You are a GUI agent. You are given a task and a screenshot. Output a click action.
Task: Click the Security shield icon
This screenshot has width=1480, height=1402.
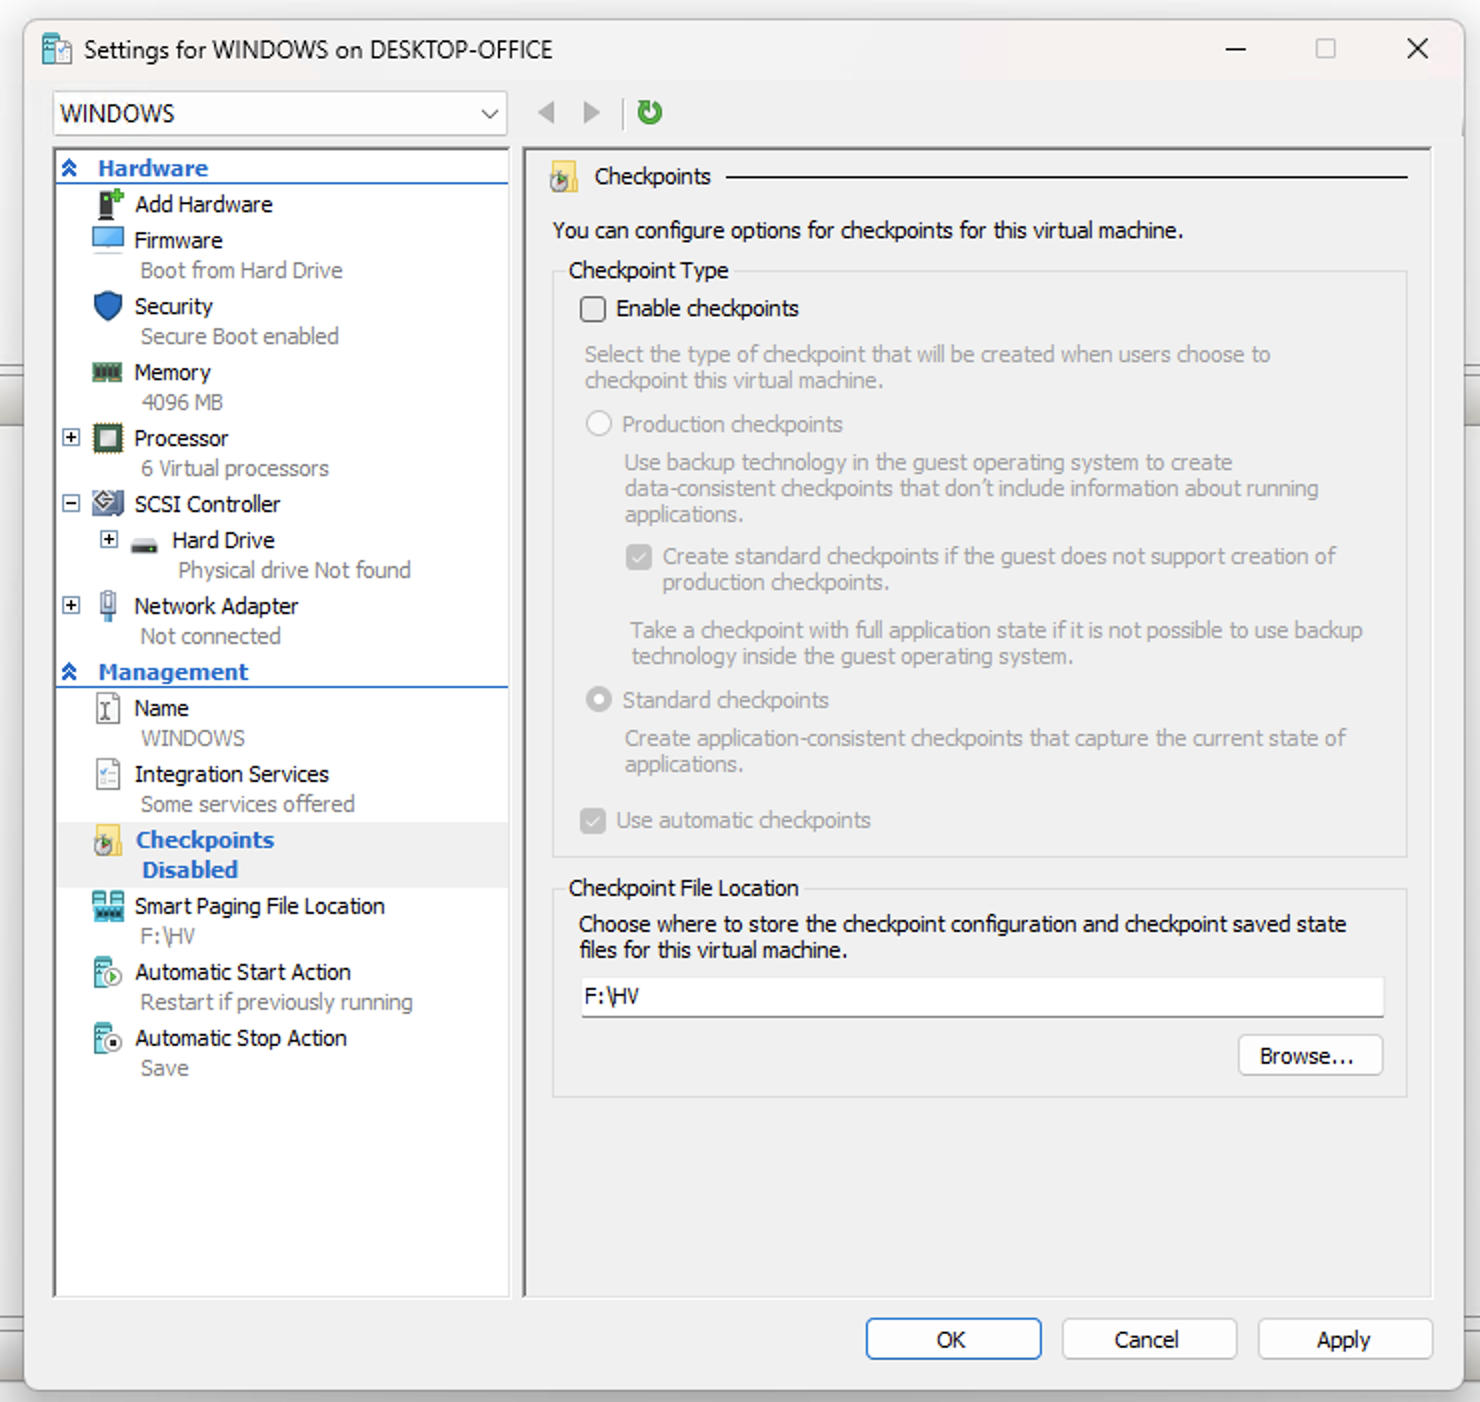pyautogui.click(x=108, y=306)
